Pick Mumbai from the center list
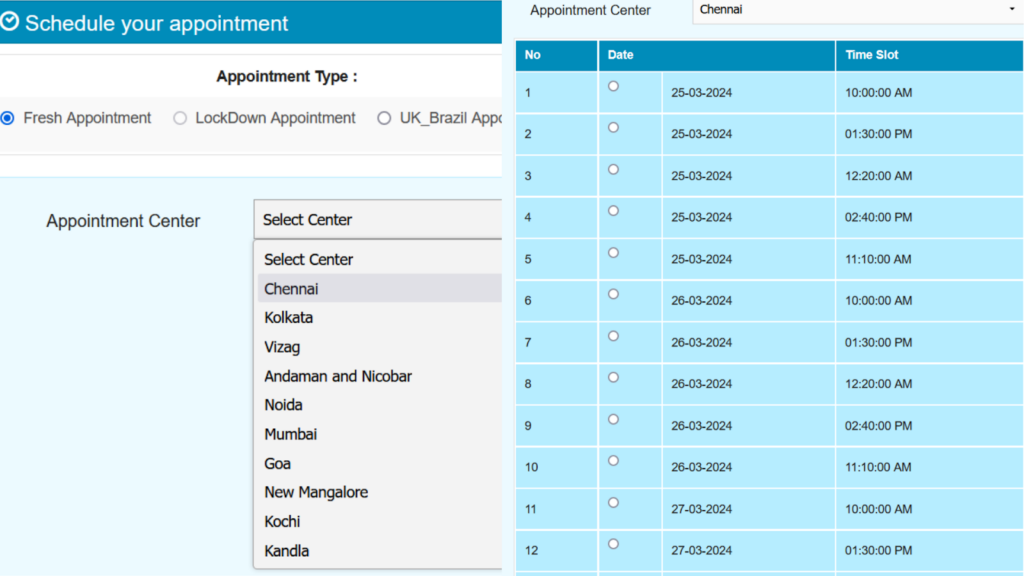Viewport: 1024px width, 576px height. click(x=291, y=434)
